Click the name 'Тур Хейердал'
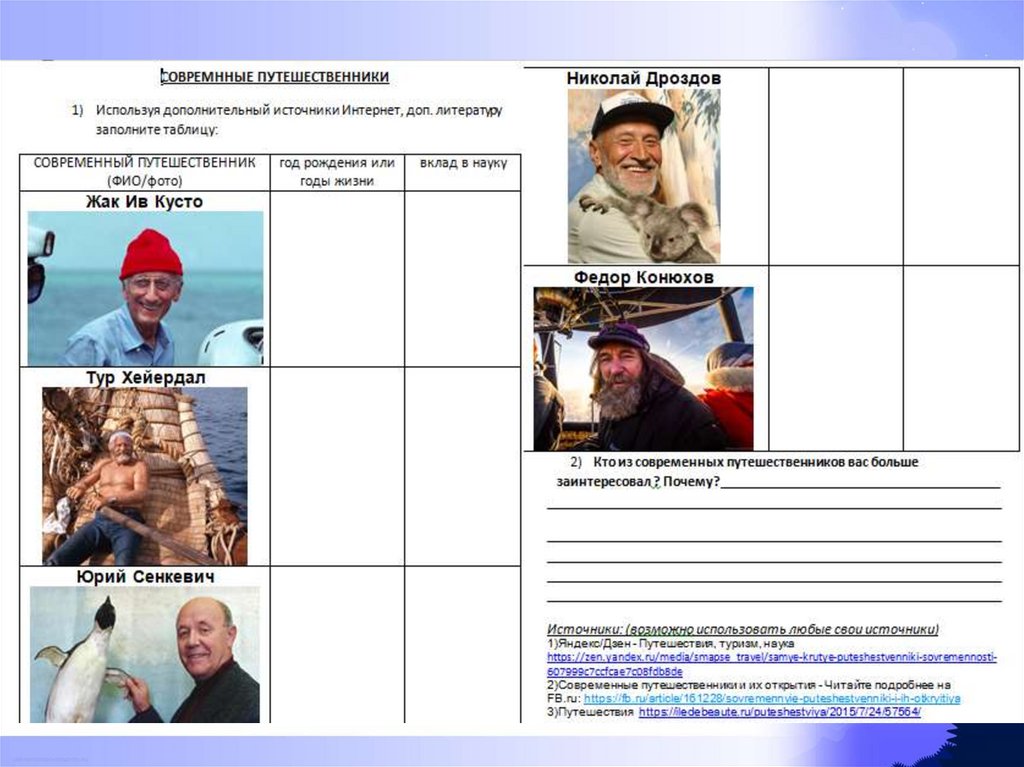 tap(146, 378)
